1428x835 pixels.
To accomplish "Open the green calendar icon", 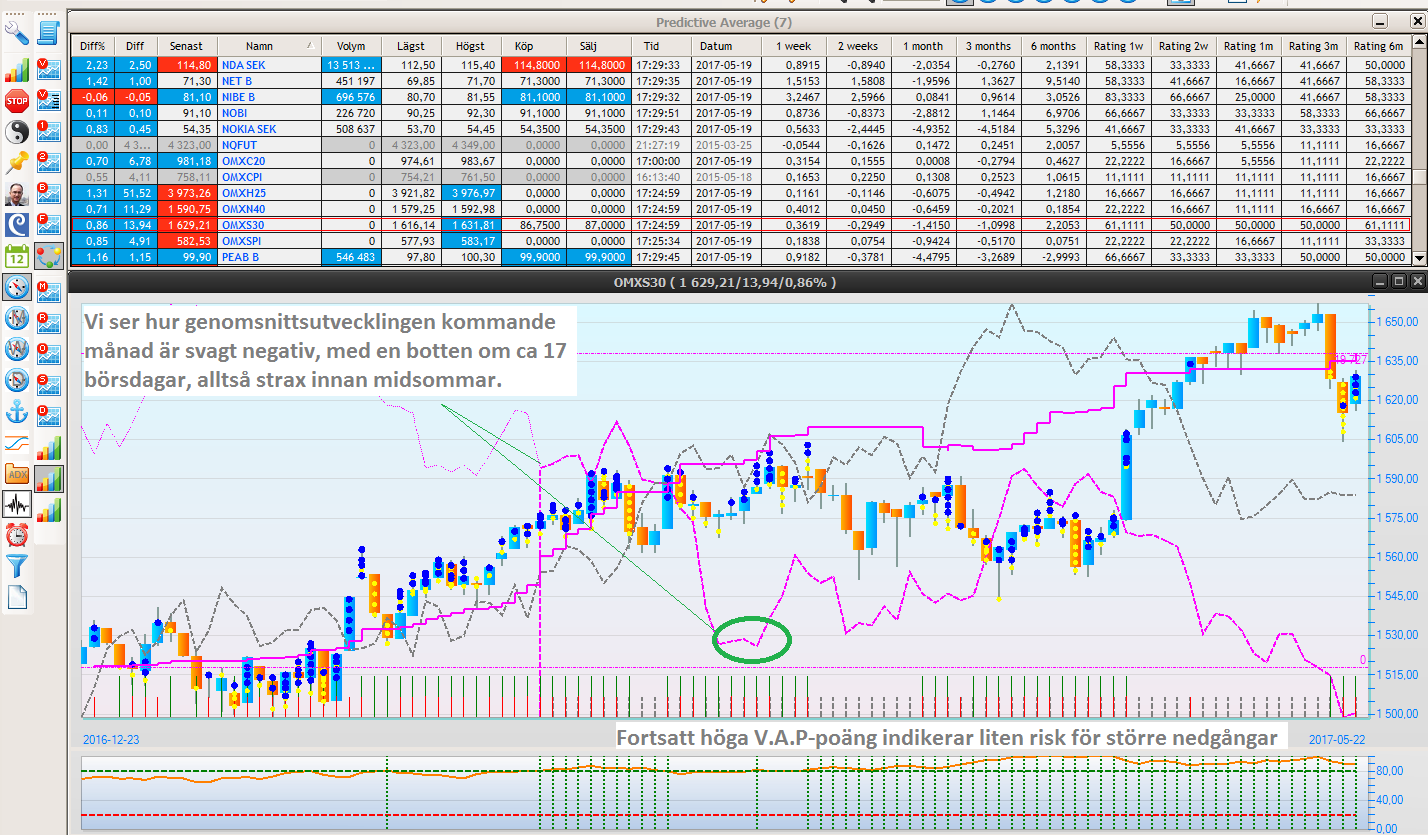I will (x=17, y=255).
